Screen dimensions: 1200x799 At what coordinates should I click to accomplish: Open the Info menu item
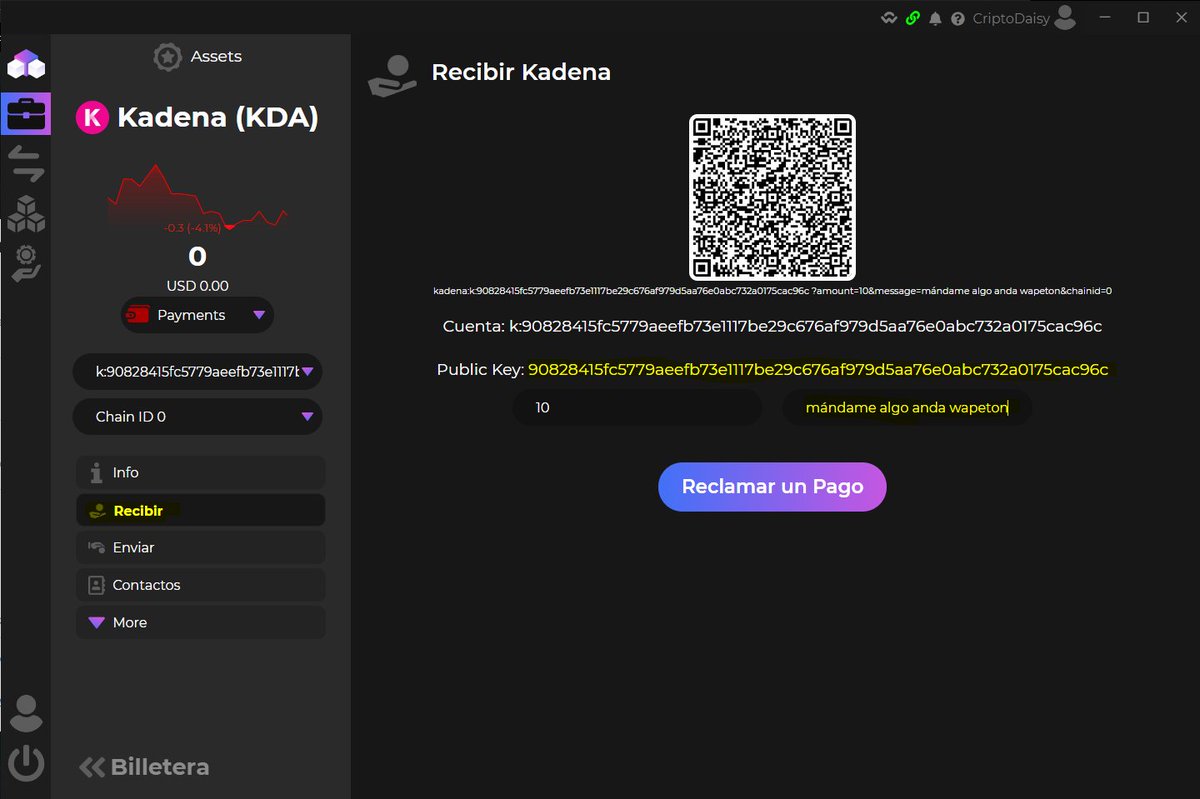pos(200,472)
